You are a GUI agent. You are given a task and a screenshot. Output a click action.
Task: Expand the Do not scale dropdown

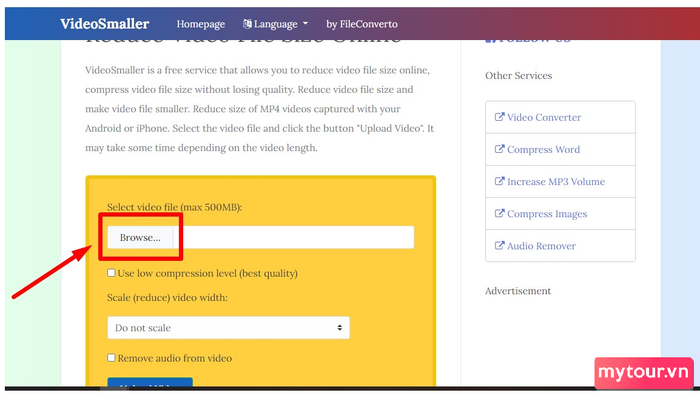[228, 328]
